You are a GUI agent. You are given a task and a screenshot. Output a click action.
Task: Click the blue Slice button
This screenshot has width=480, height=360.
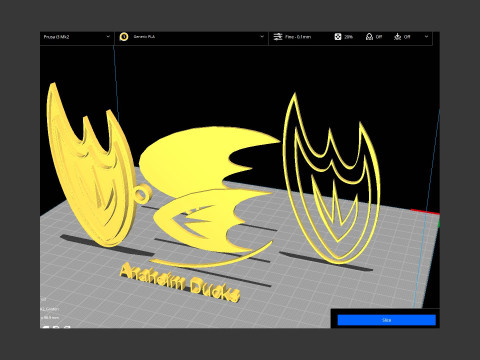click(x=386, y=320)
